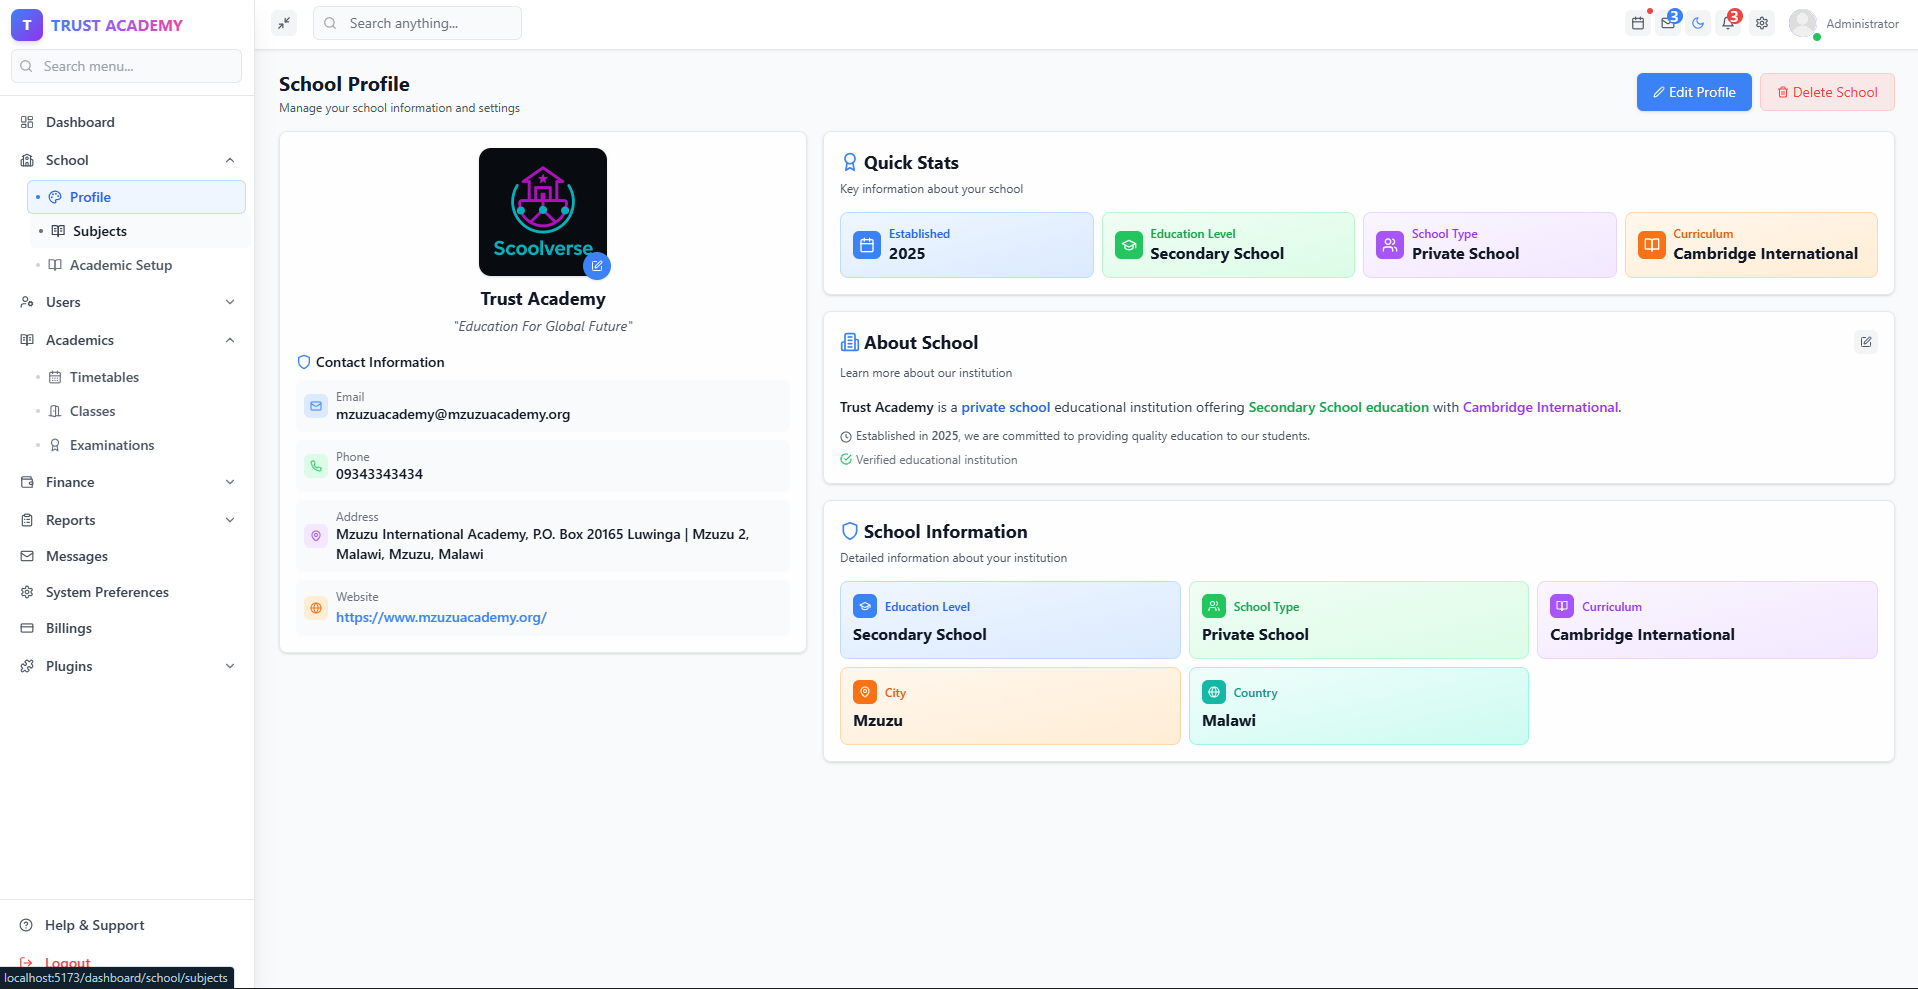The height and width of the screenshot is (989, 1918).
Task: Click the Edit Profile button
Action: (1693, 92)
